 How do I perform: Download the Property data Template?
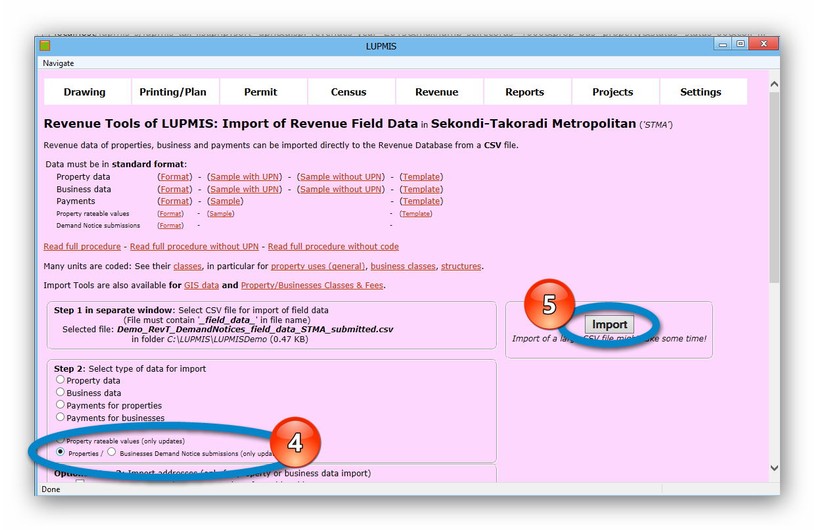pyautogui.click(x=422, y=177)
